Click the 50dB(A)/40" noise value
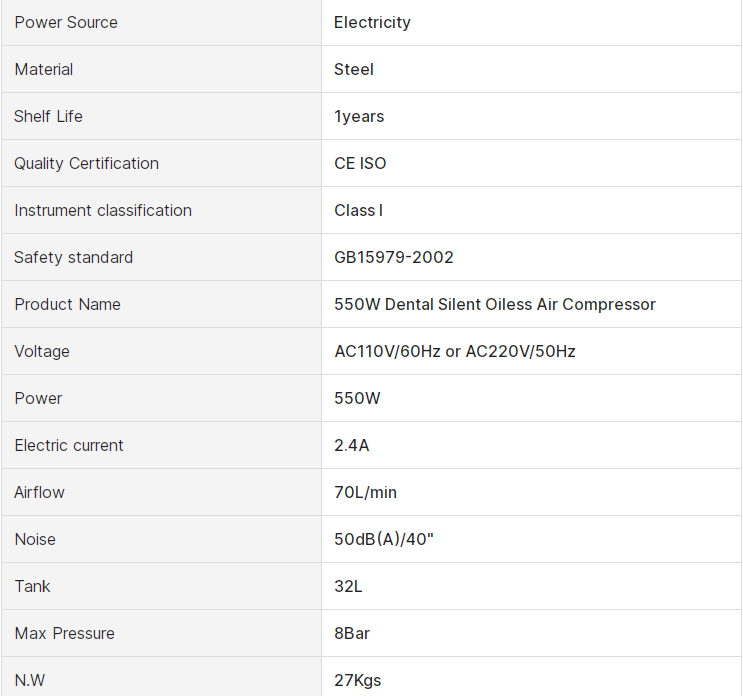Viewport: 743px width, 696px height. coord(384,539)
